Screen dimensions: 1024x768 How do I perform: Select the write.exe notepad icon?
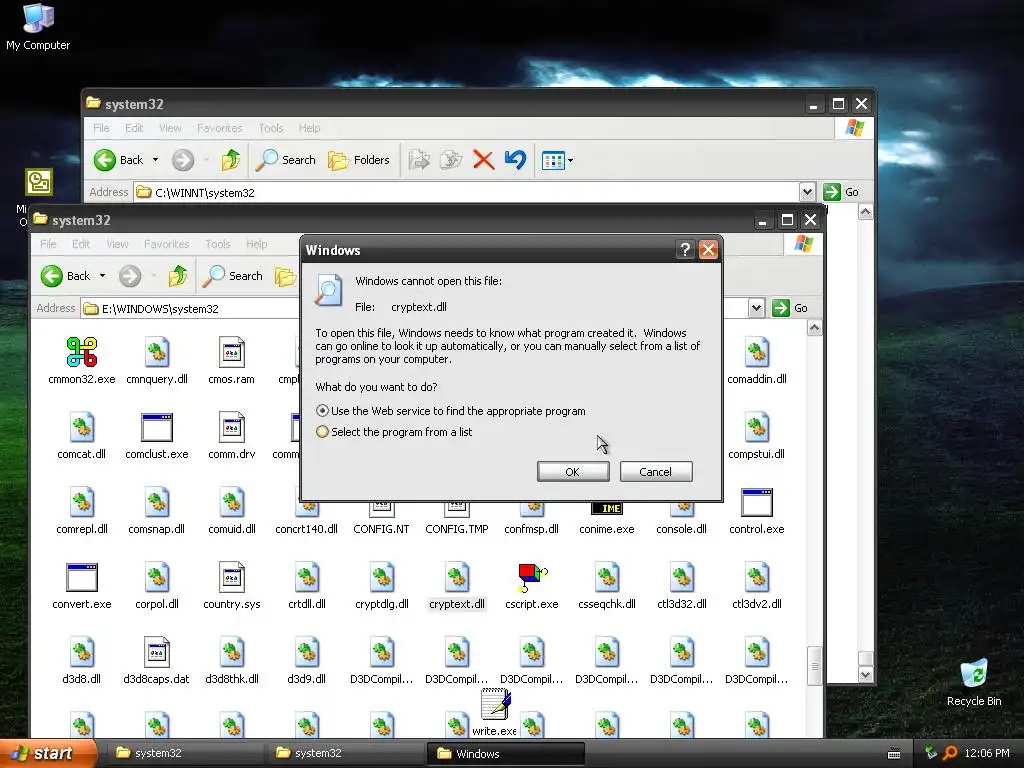click(x=495, y=704)
